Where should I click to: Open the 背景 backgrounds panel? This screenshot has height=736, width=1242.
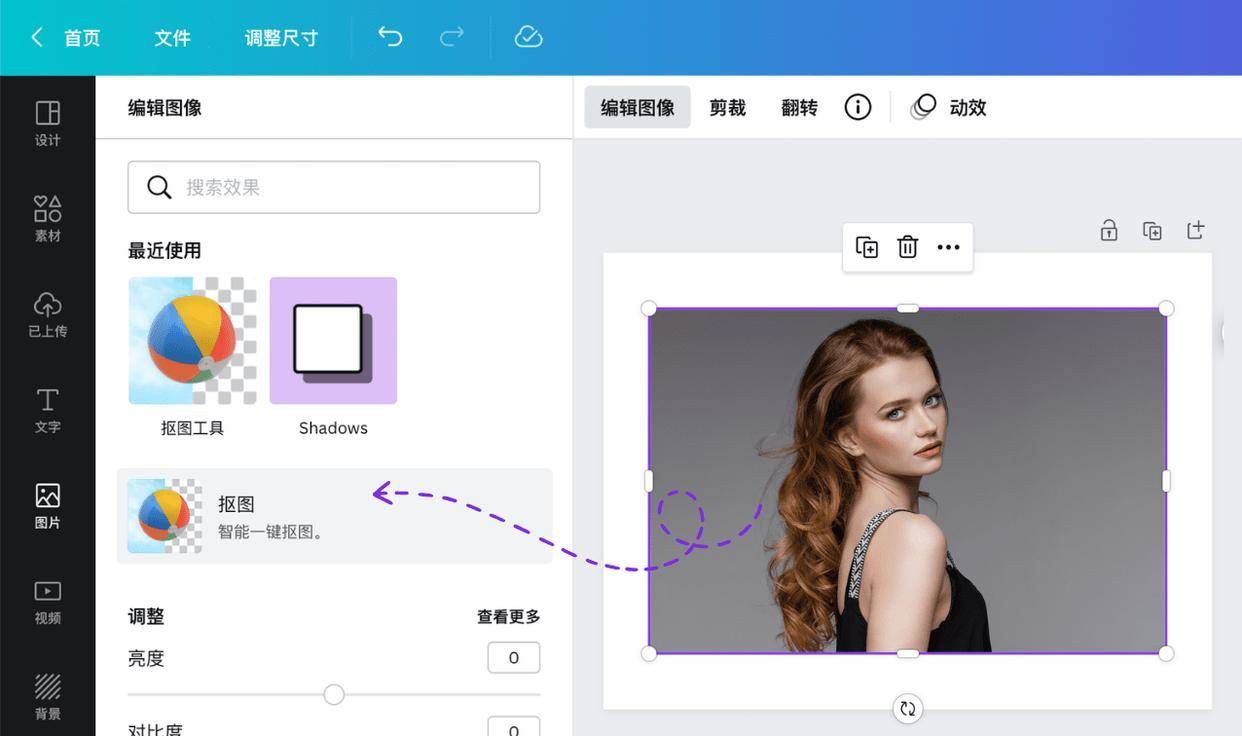pyautogui.click(x=47, y=697)
